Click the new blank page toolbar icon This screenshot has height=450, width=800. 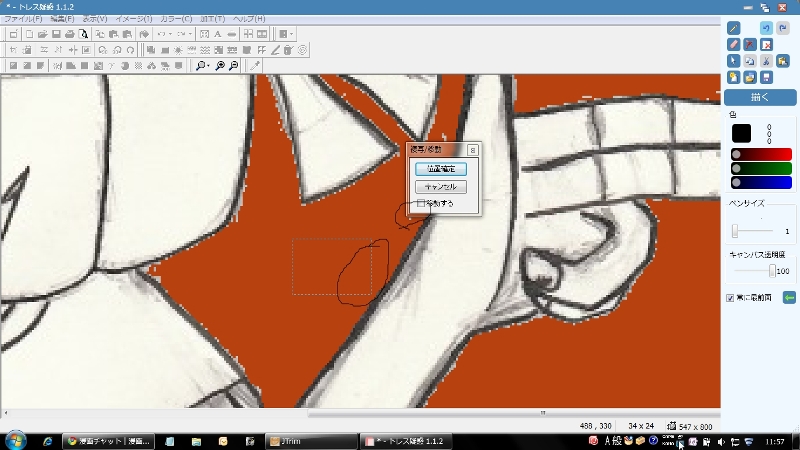pos(29,34)
